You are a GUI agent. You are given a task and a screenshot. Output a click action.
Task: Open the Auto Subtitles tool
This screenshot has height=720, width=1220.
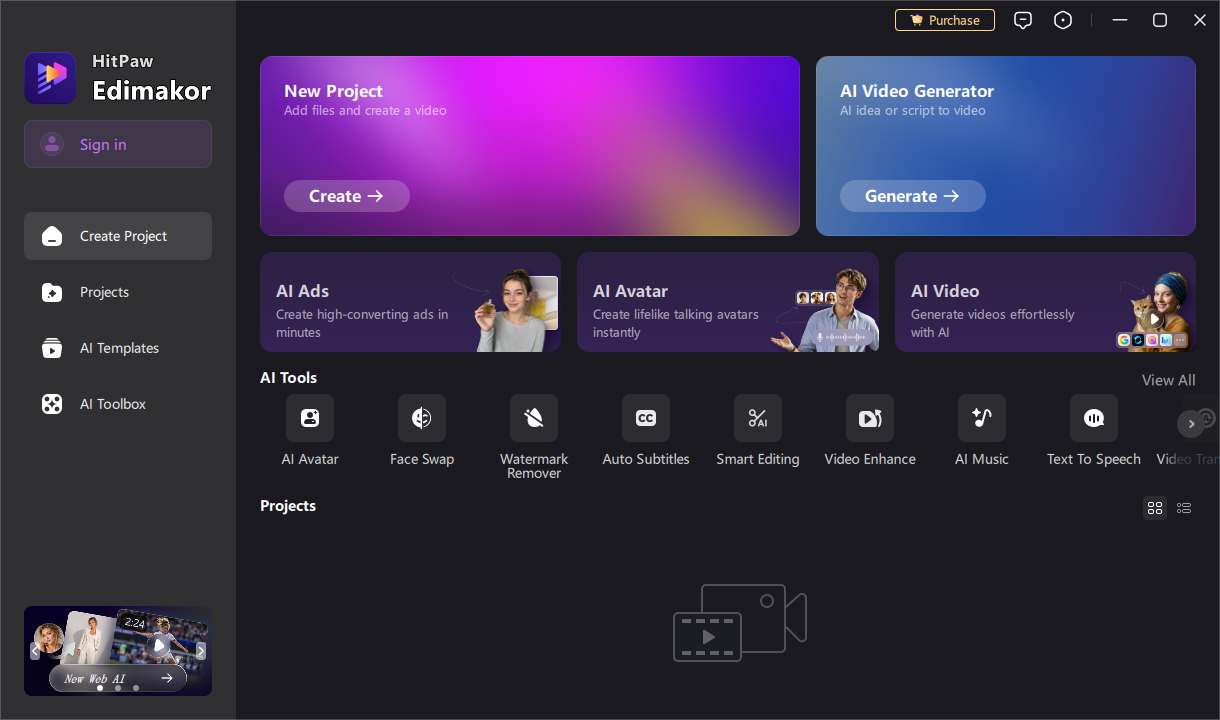click(x=646, y=418)
